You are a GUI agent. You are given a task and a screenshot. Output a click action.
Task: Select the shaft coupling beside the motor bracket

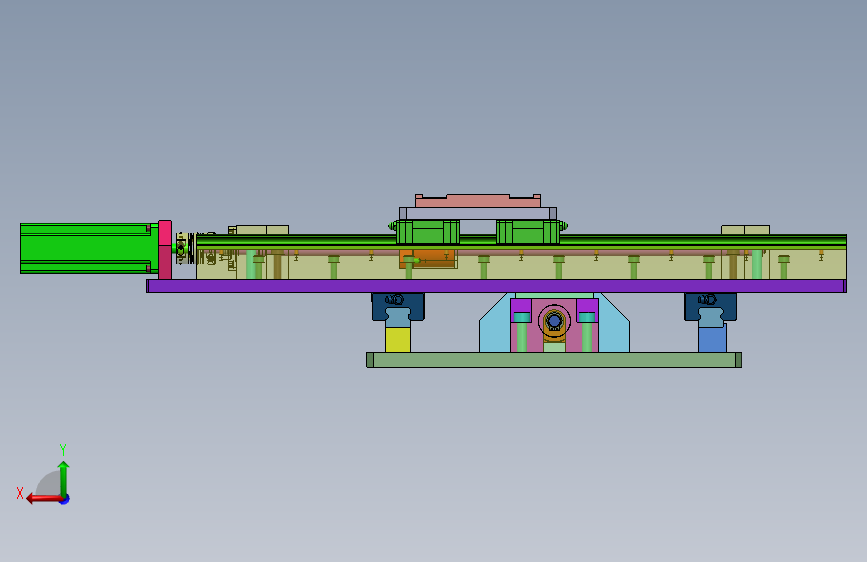point(185,249)
